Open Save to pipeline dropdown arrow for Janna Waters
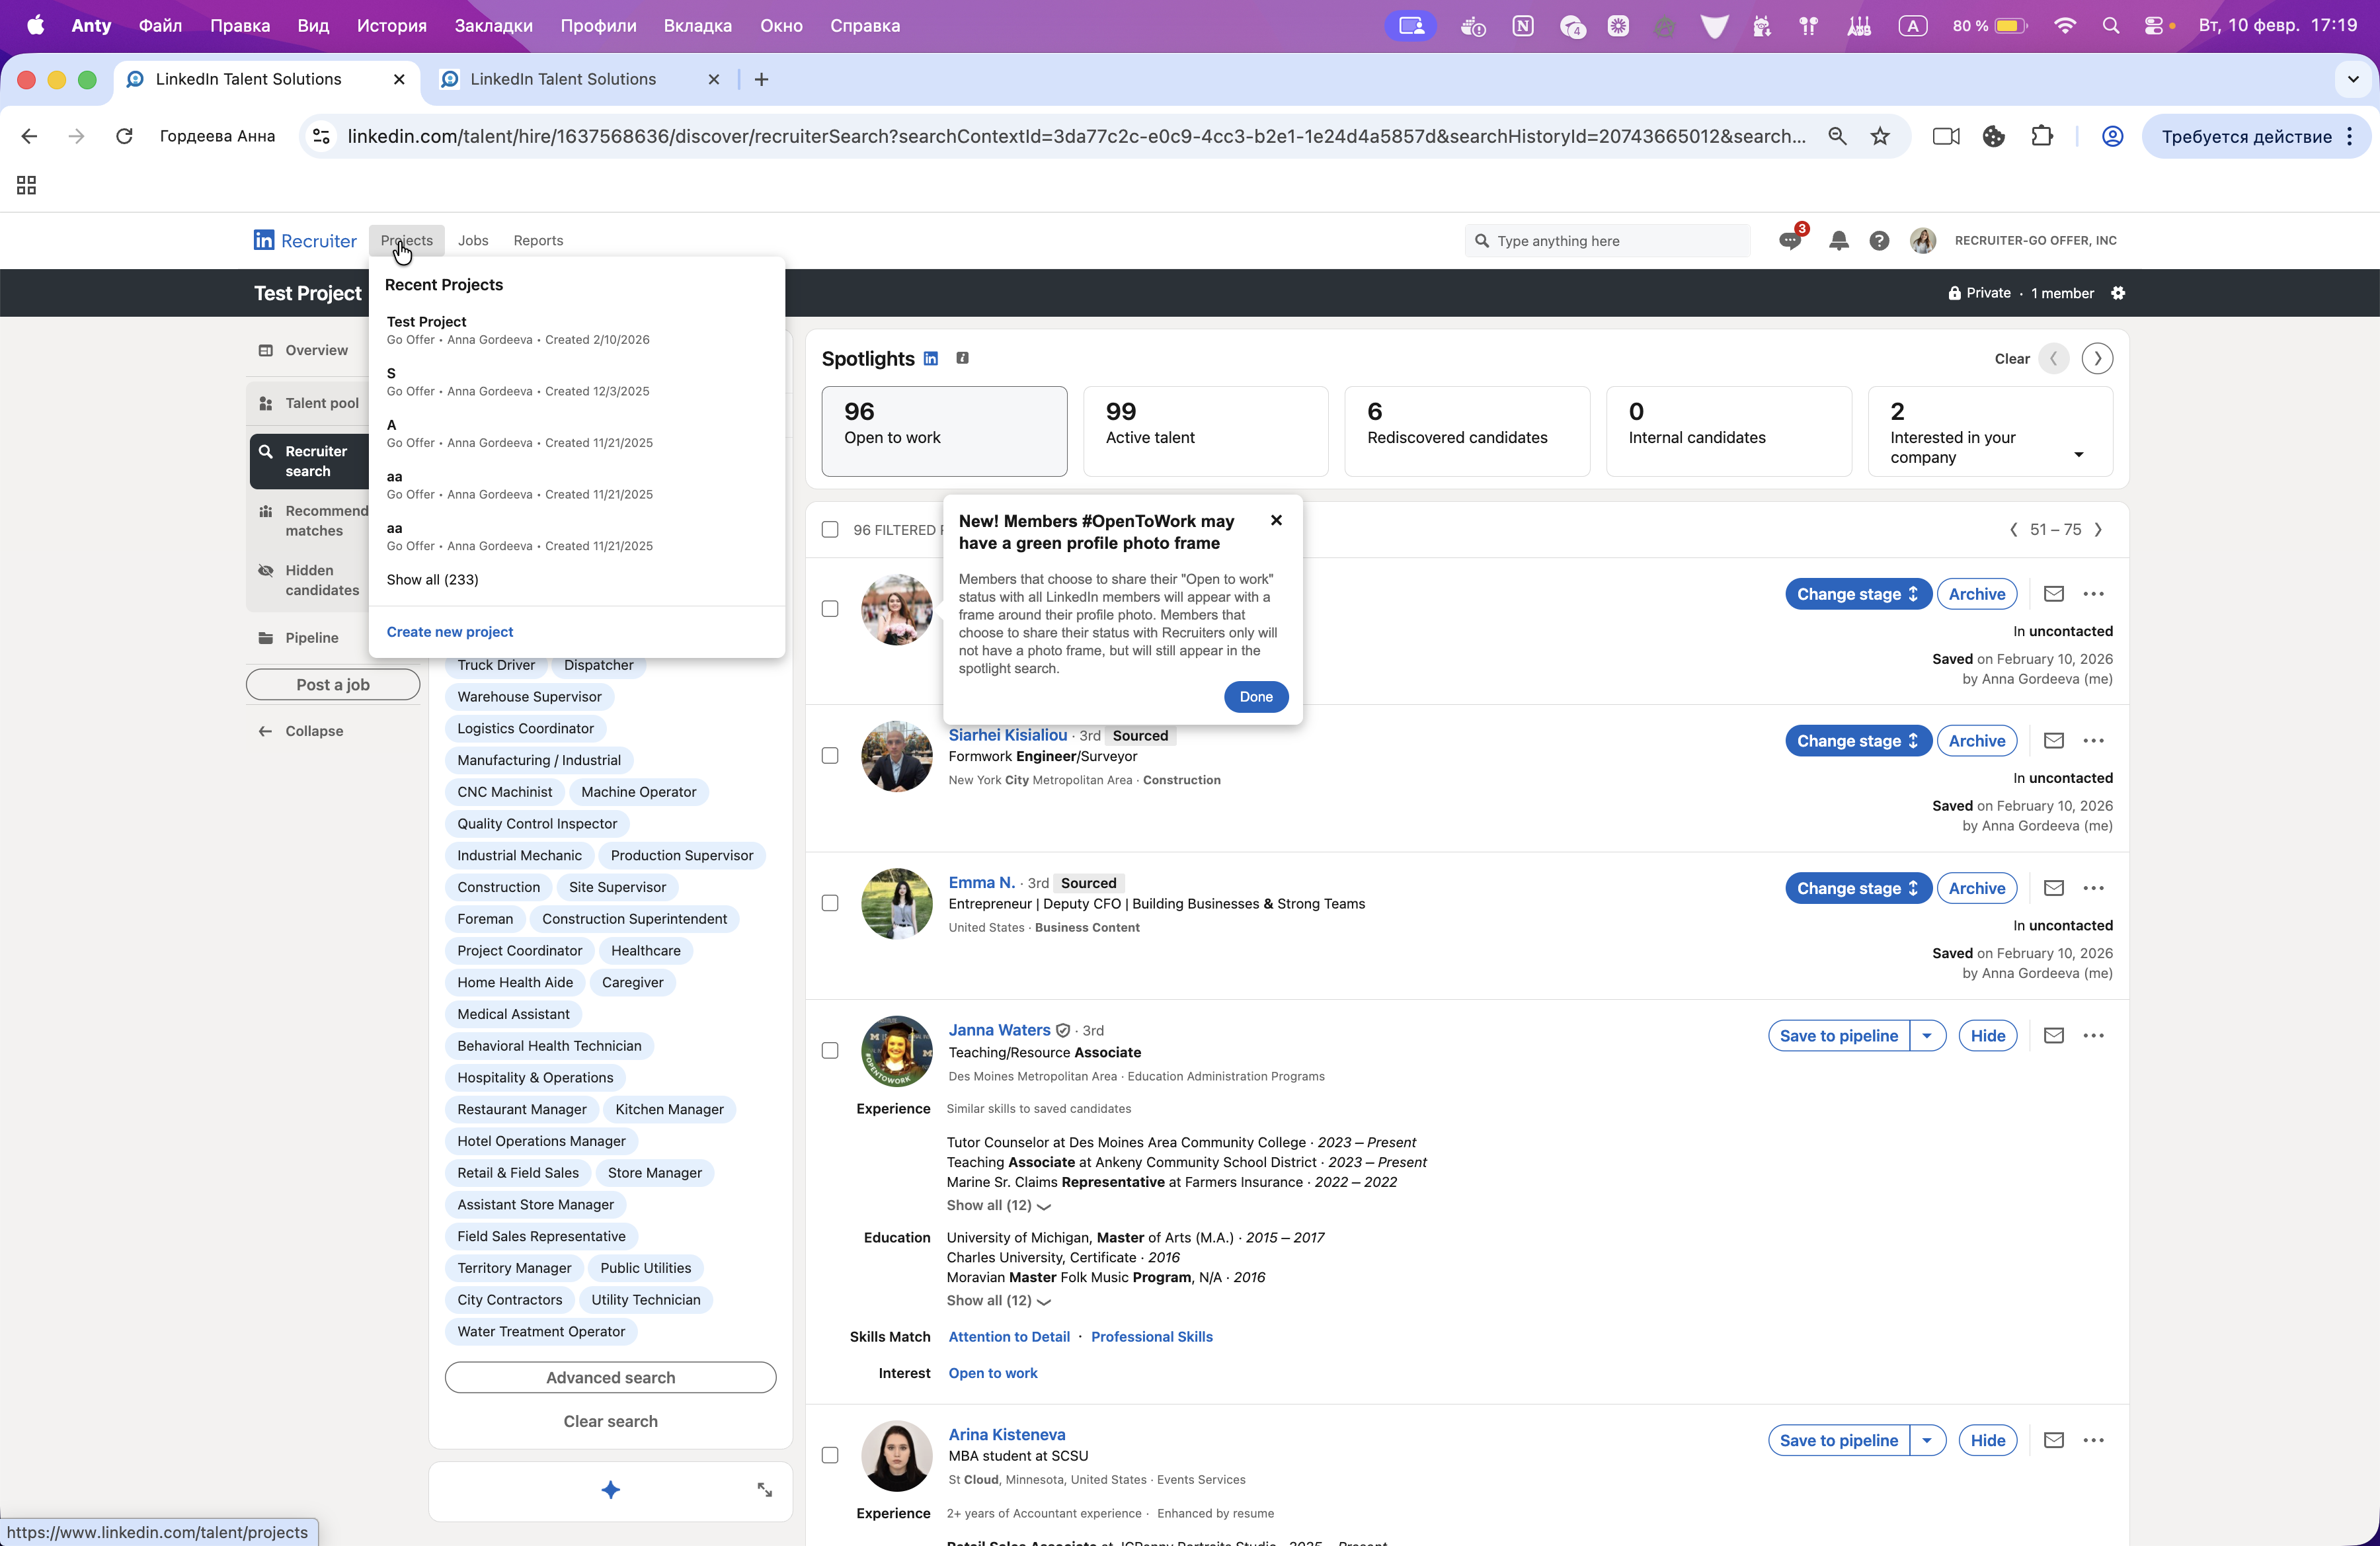The height and width of the screenshot is (1546, 2380). tap(1927, 1036)
